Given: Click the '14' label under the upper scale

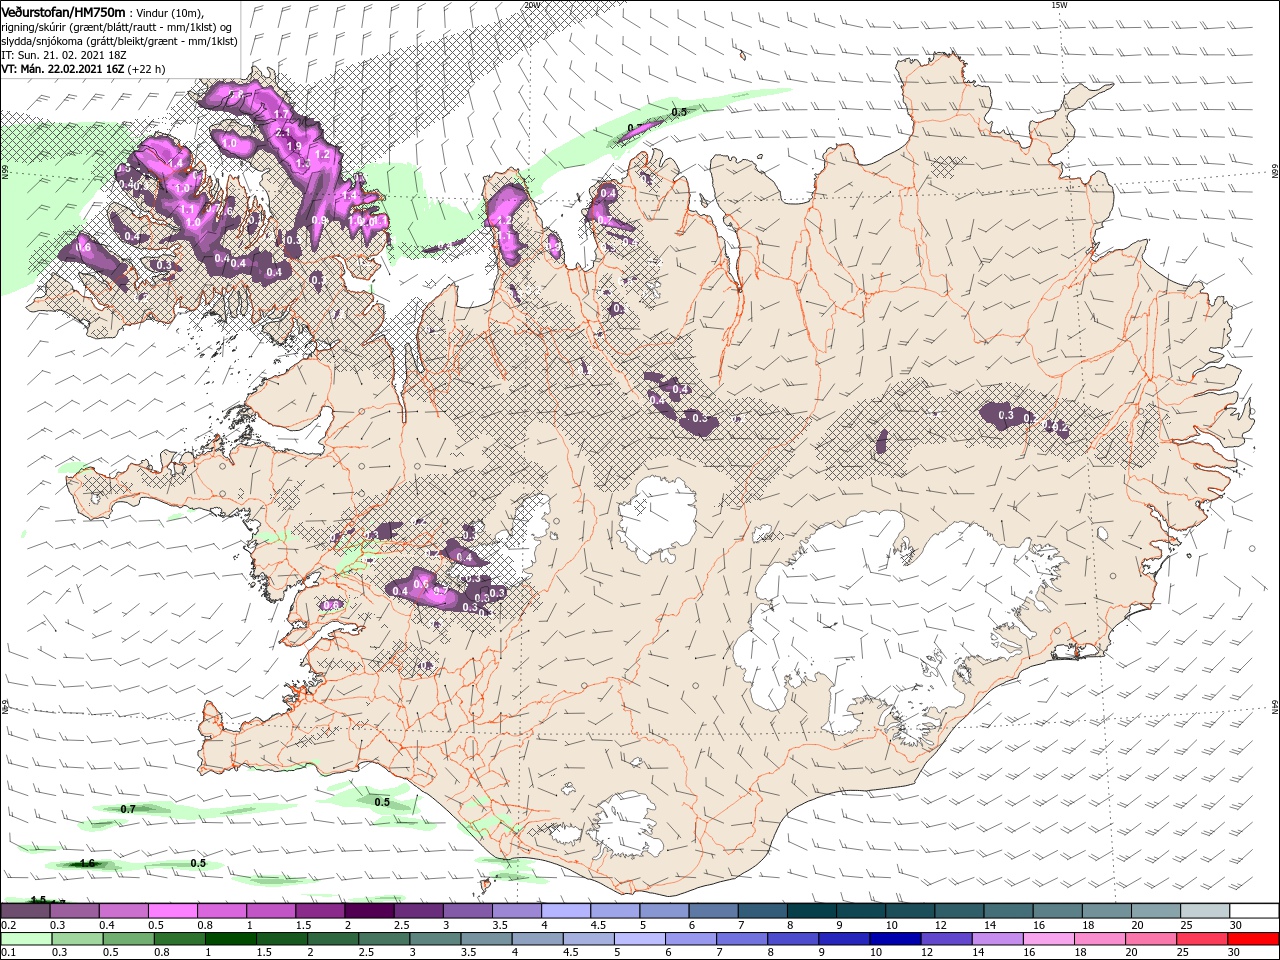Looking at the screenshot, I should pyautogui.click(x=990, y=926).
